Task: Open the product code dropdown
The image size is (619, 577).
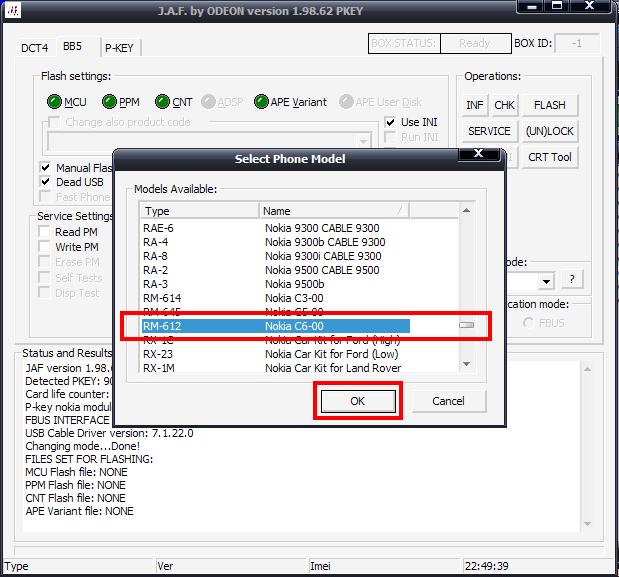Action: click(x=363, y=141)
